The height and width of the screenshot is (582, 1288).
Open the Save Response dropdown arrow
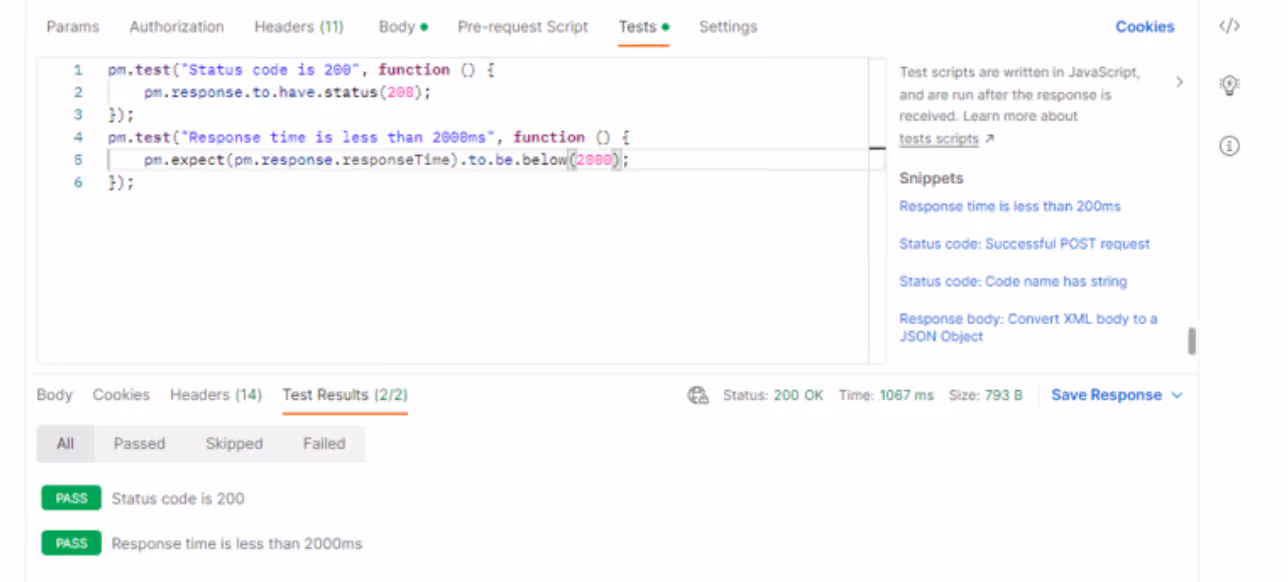click(x=1177, y=396)
